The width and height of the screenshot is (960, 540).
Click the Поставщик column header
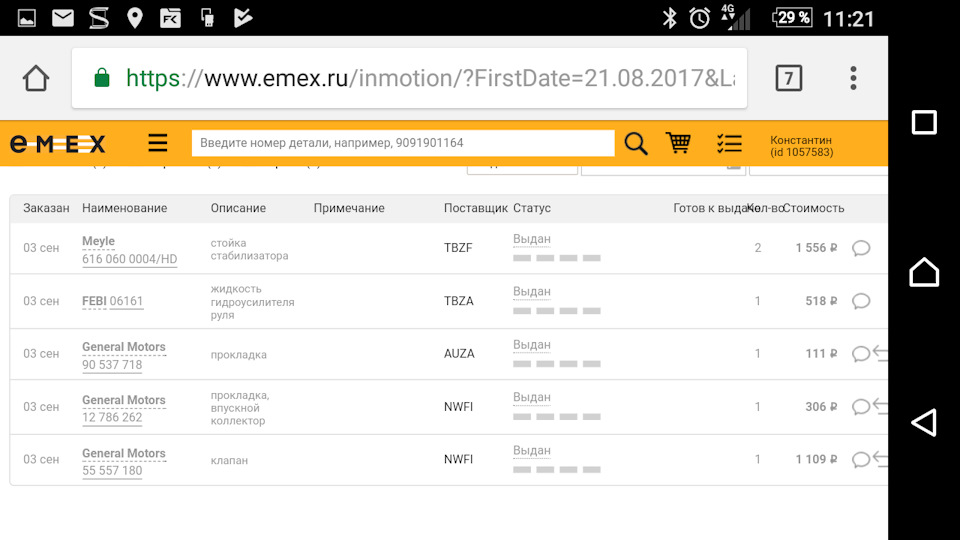[x=476, y=208]
